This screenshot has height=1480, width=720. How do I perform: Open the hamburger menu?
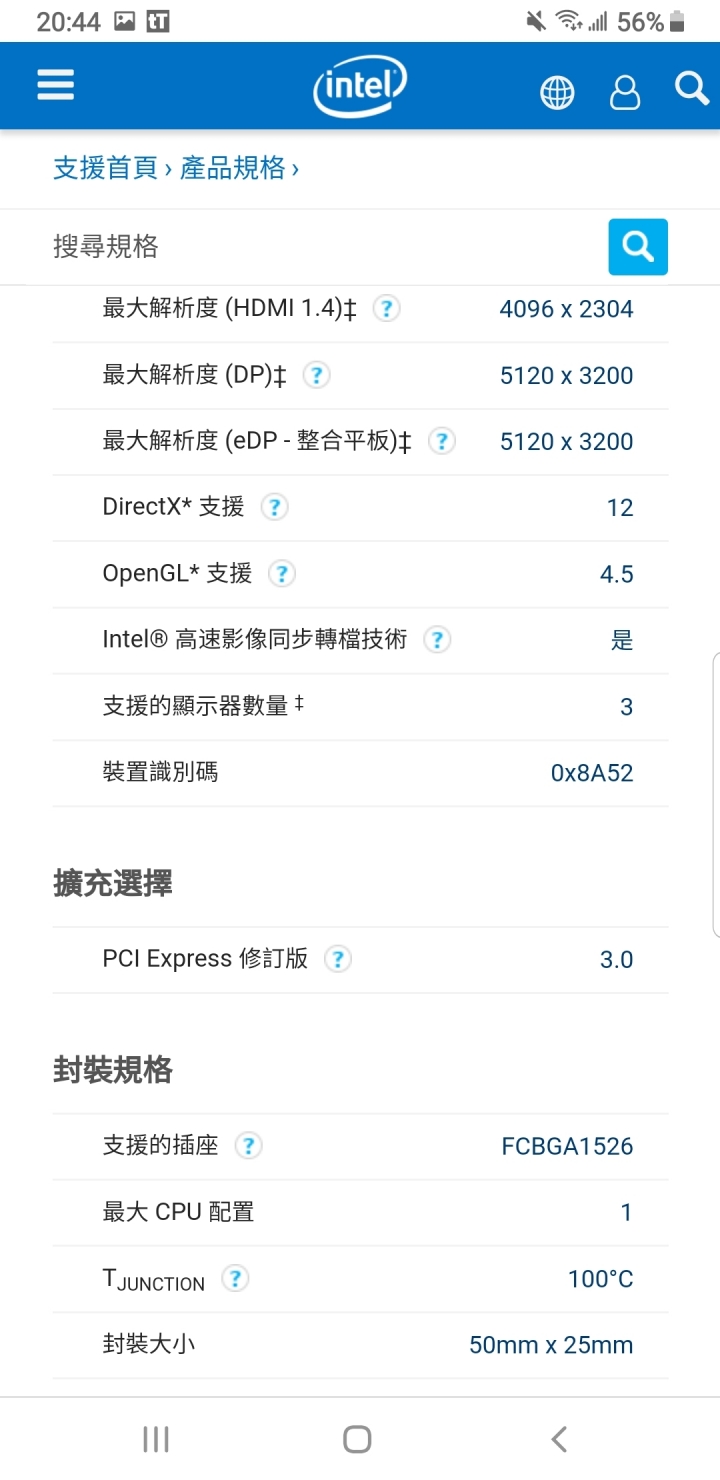56,85
